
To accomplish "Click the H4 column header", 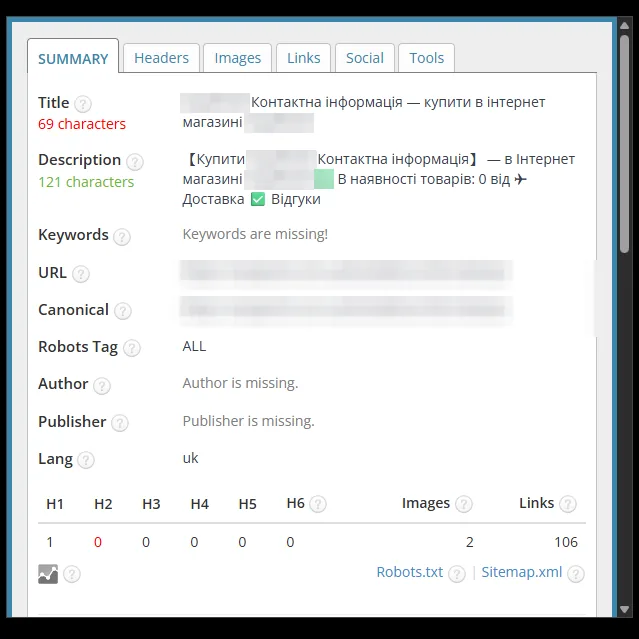I will [x=200, y=504].
